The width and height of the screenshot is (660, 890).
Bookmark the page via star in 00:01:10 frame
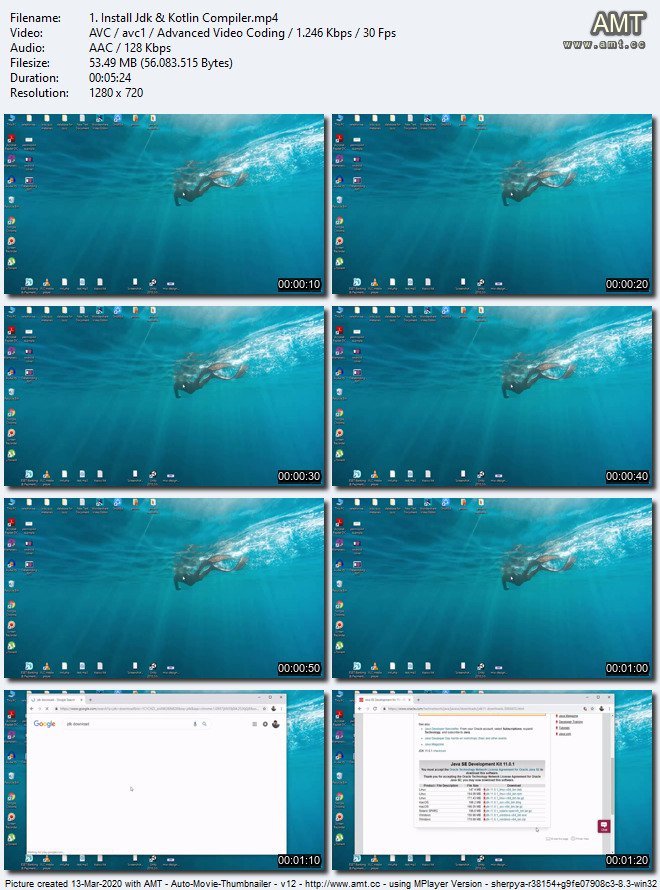265,709
